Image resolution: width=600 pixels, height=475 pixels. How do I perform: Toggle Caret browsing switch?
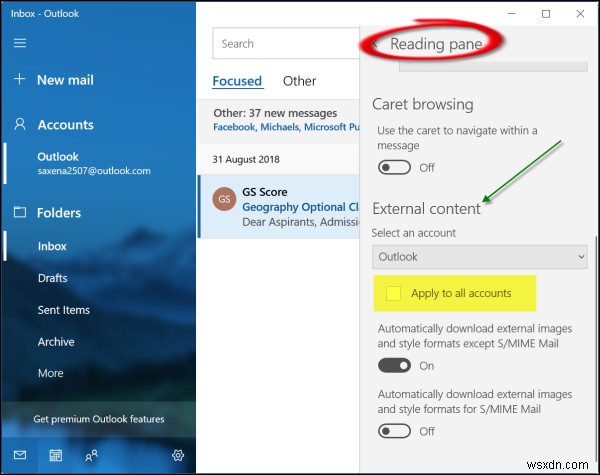(x=394, y=167)
